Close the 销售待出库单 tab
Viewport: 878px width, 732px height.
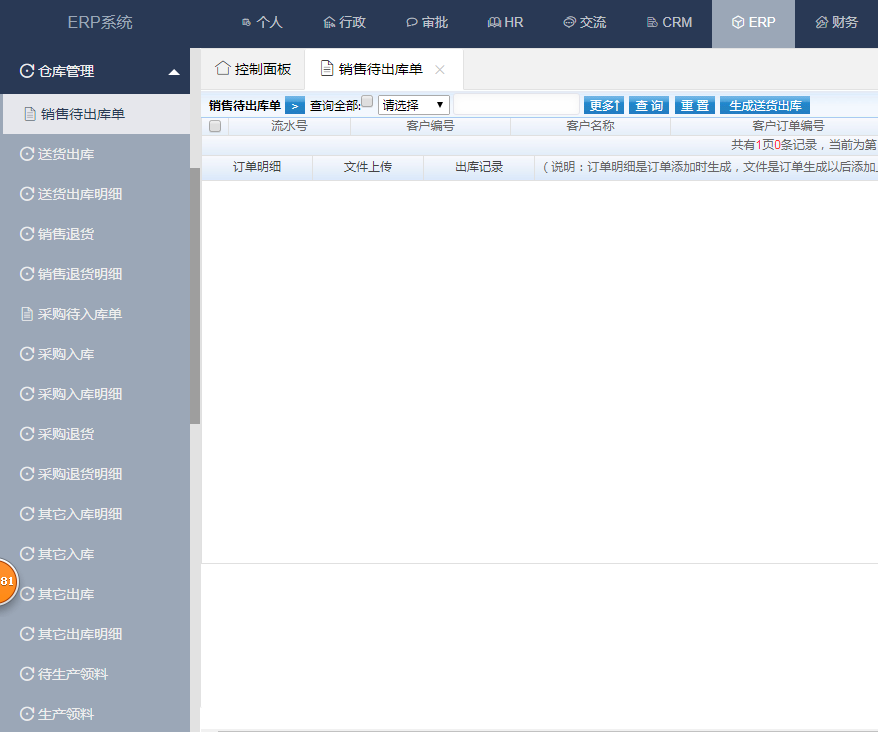click(440, 70)
